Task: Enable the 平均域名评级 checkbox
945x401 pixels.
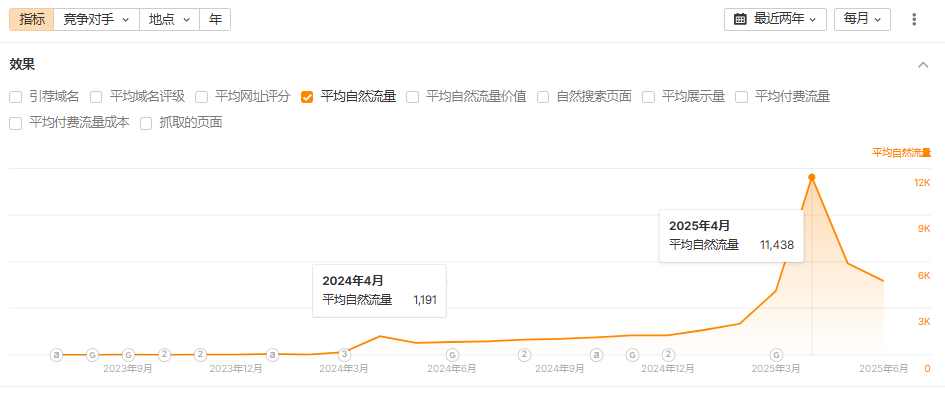Action: click(96, 96)
